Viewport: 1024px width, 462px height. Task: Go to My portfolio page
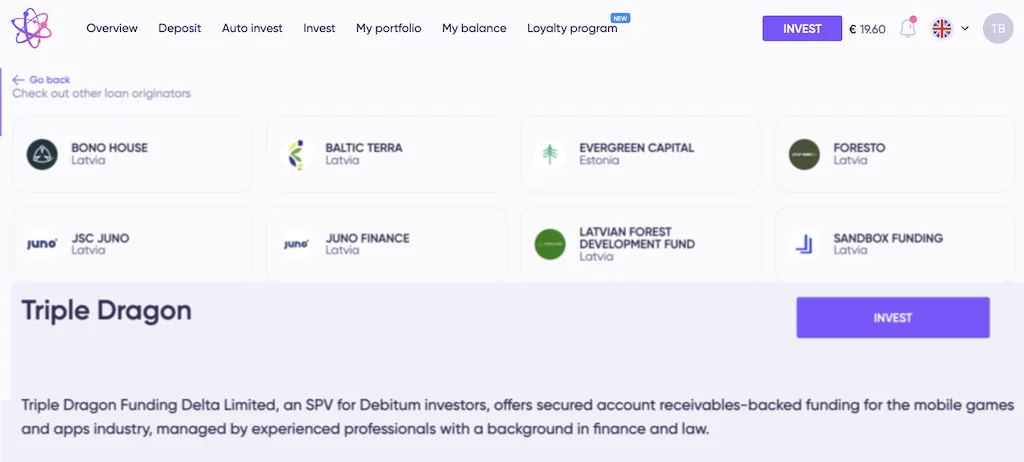pos(388,28)
